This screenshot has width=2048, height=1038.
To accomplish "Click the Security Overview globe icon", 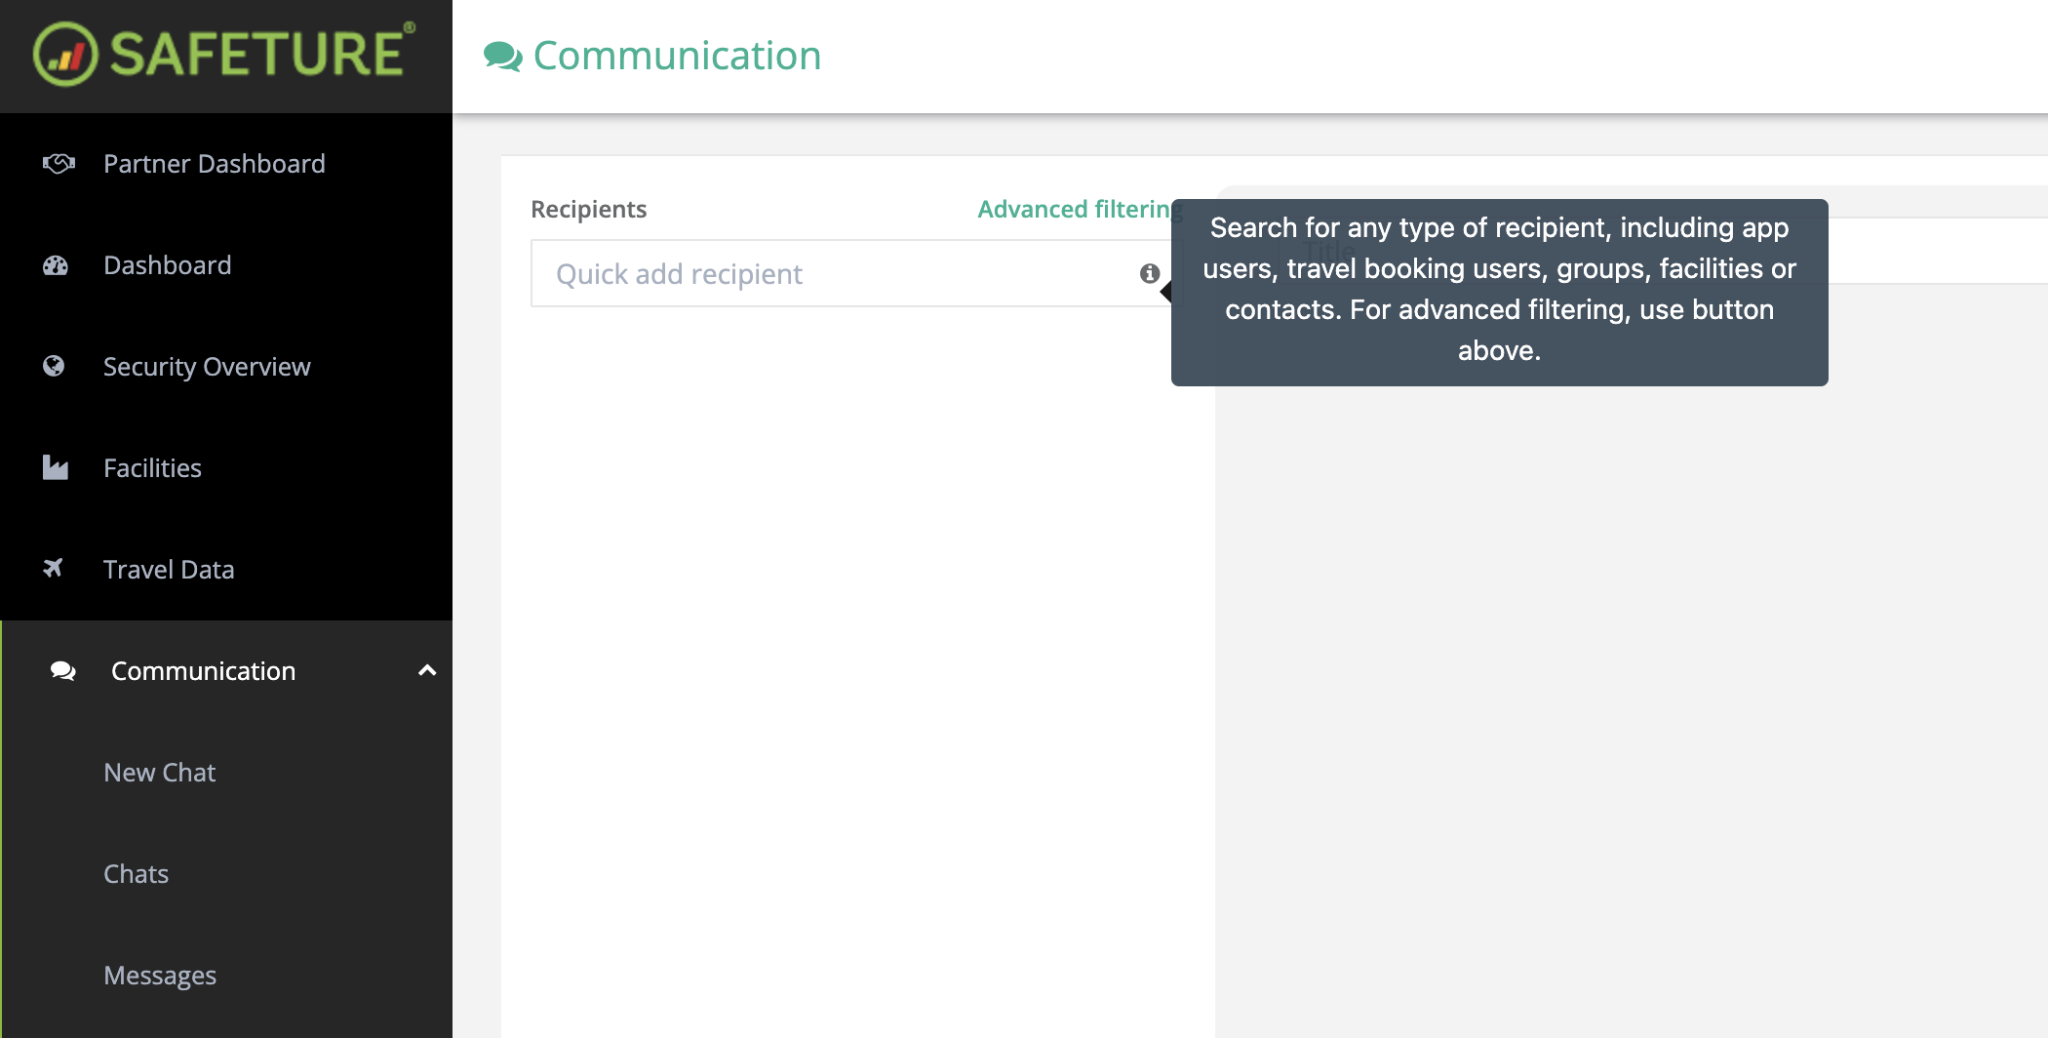I will click(x=54, y=366).
